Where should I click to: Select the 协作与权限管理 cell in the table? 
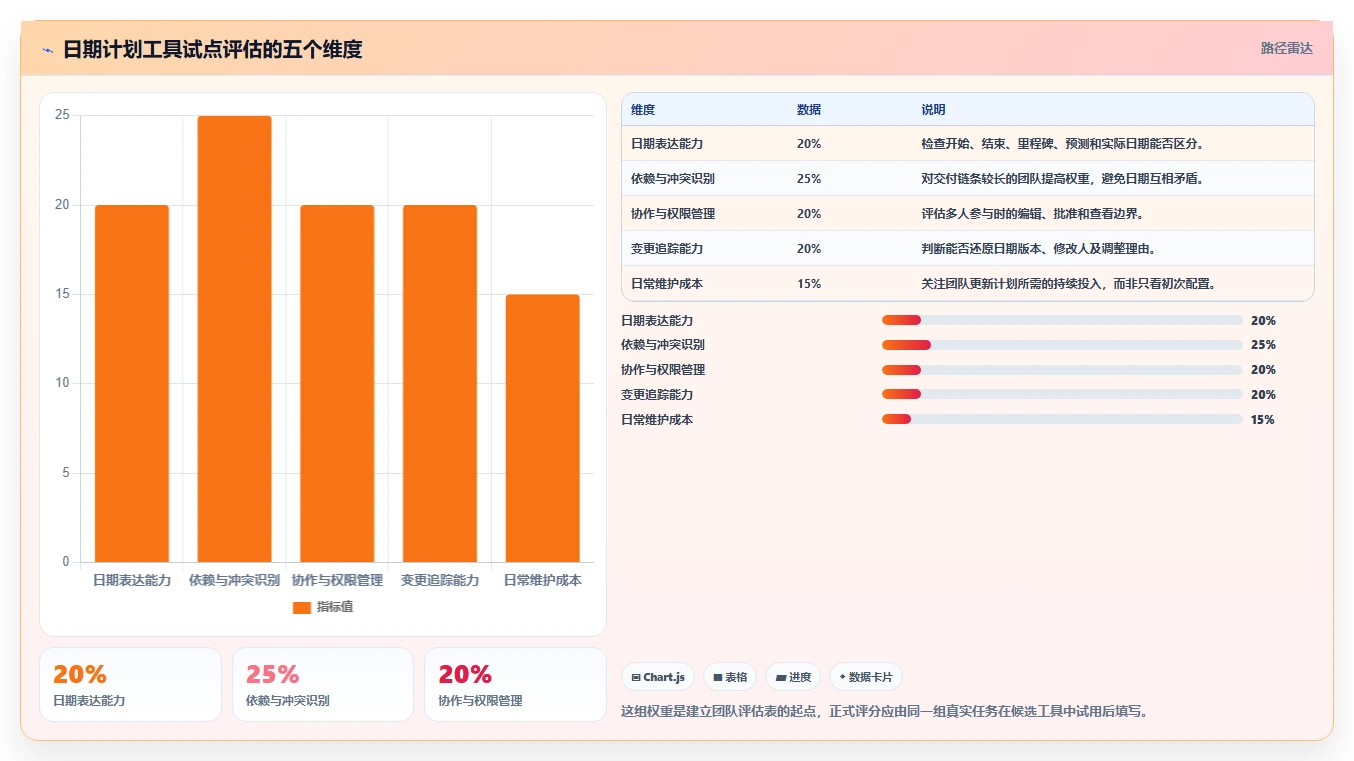click(x=704, y=213)
